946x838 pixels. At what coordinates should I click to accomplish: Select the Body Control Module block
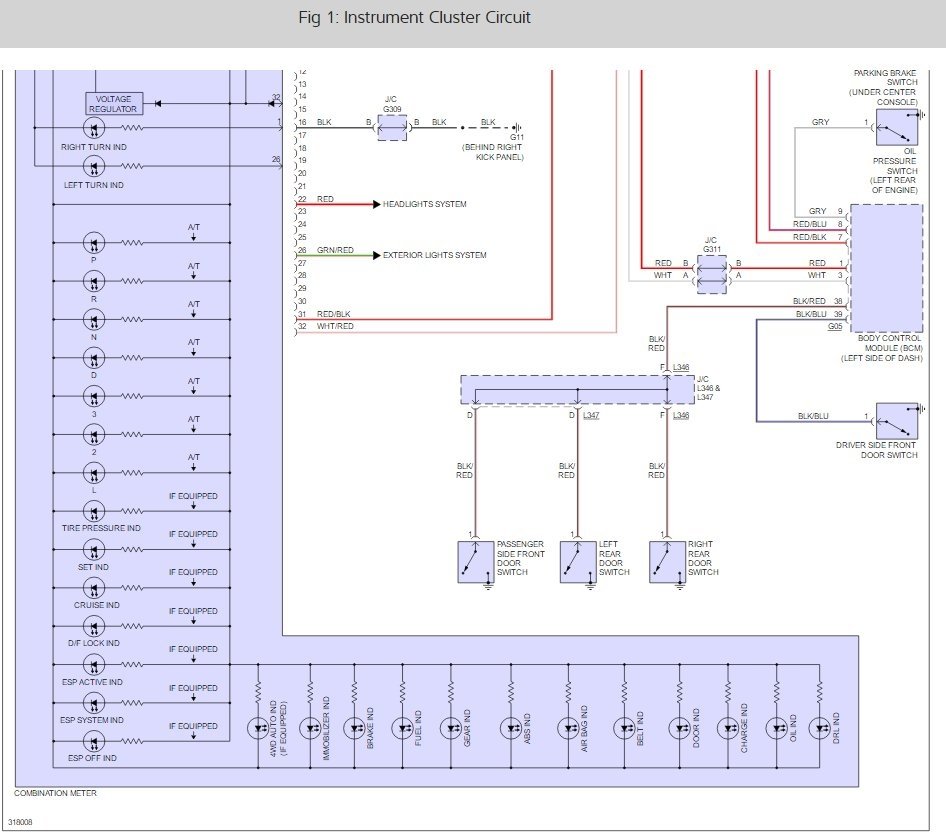(886, 268)
